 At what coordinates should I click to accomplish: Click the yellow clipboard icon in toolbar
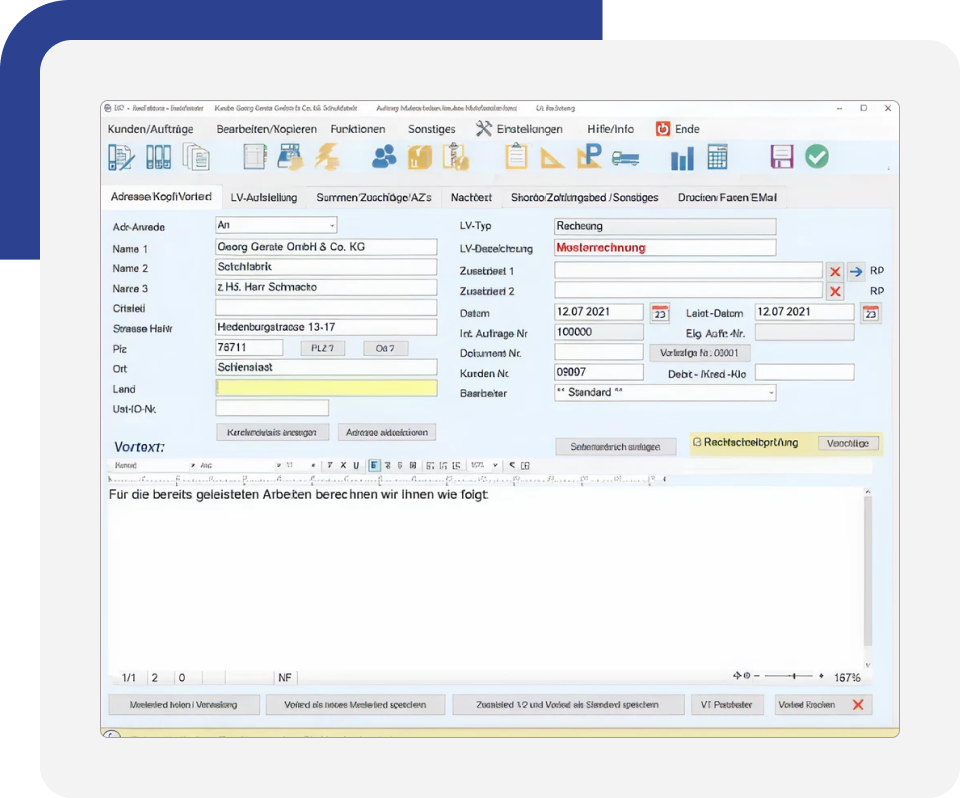[x=516, y=157]
